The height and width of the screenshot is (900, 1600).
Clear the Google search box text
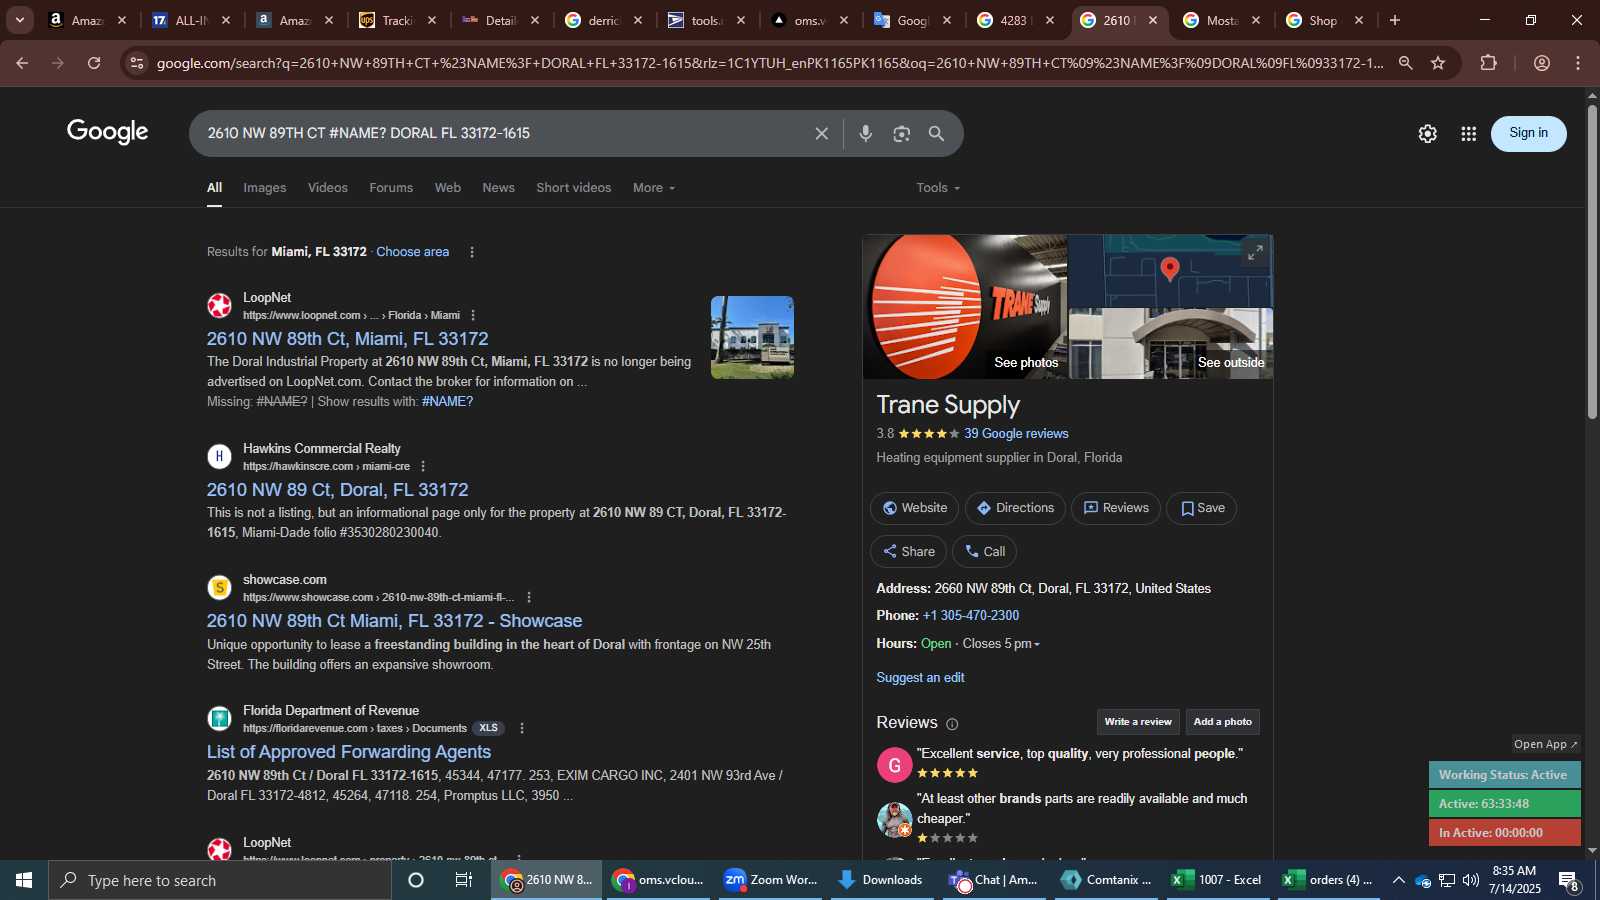(x=821, y=134)
